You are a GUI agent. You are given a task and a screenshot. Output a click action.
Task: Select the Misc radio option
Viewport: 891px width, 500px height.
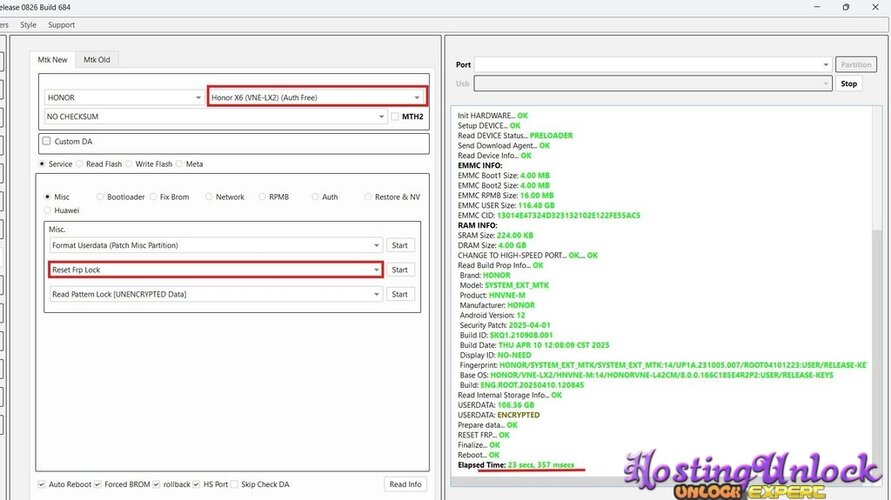48,197
